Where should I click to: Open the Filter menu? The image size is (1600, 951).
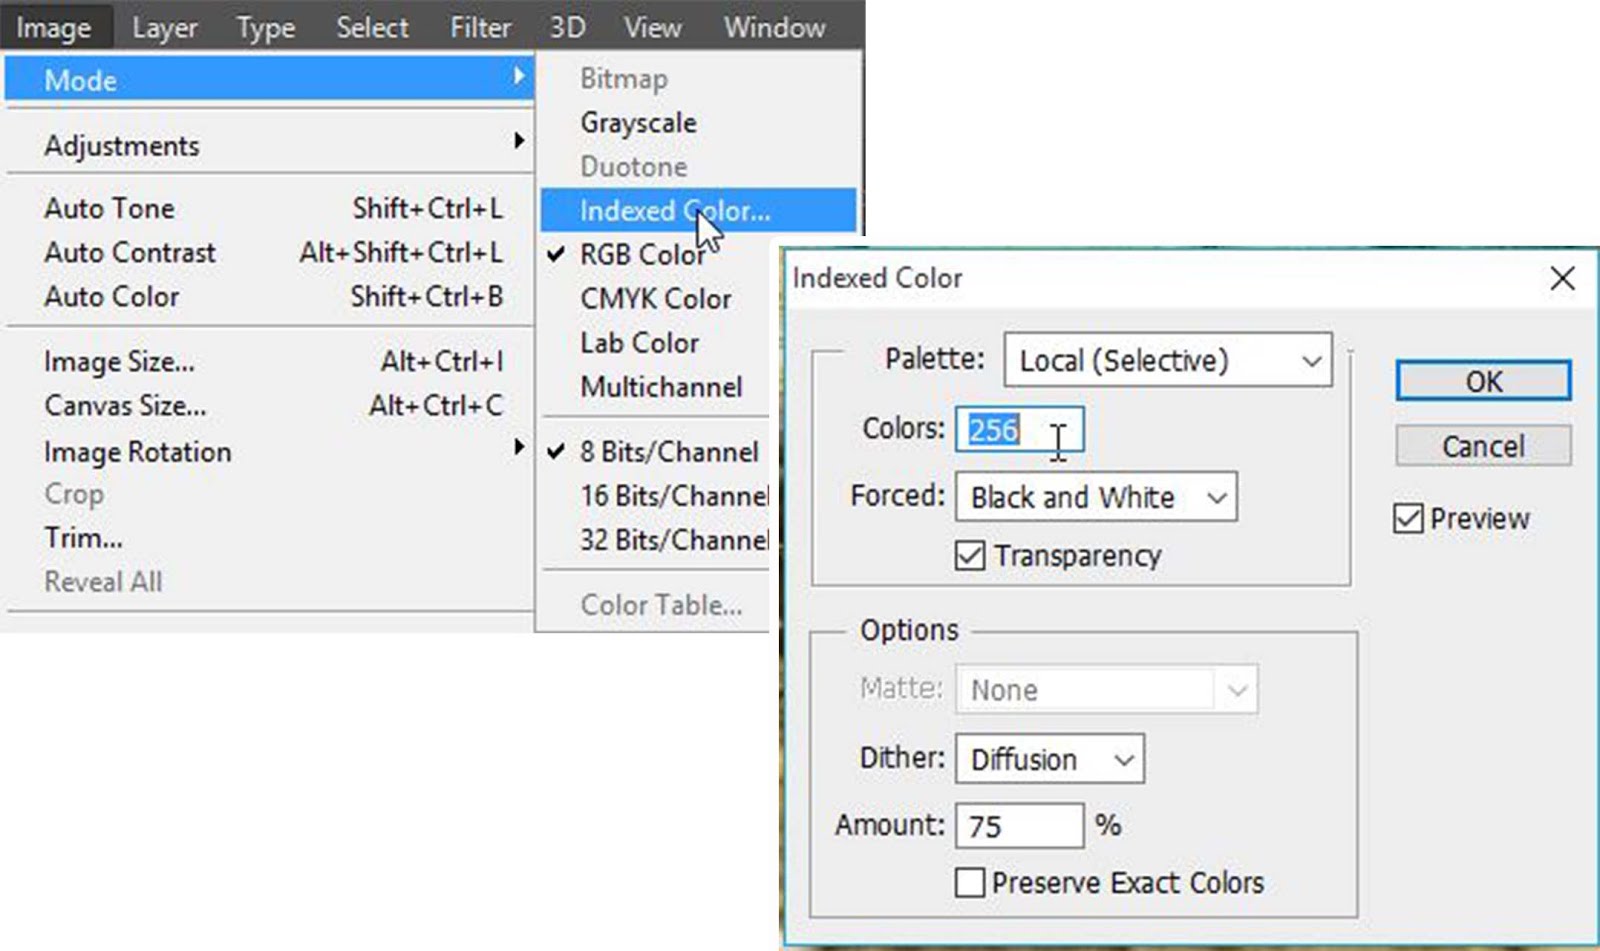point(480,27)
